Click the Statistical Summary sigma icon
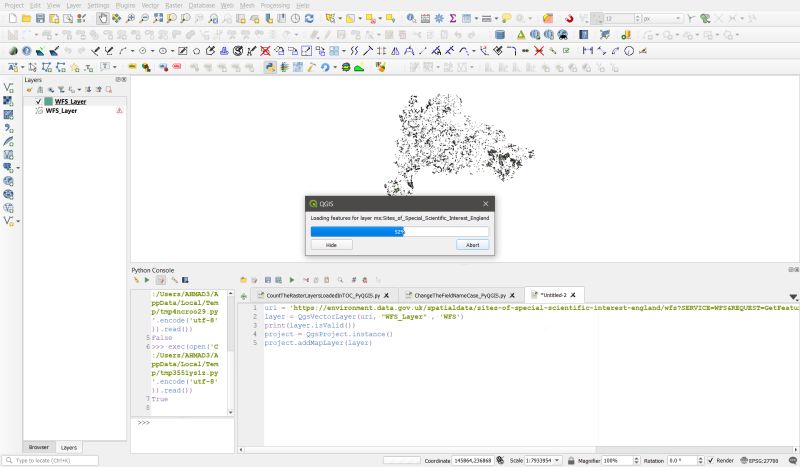The width and height of the screenshot is (800, 467). 453,18
